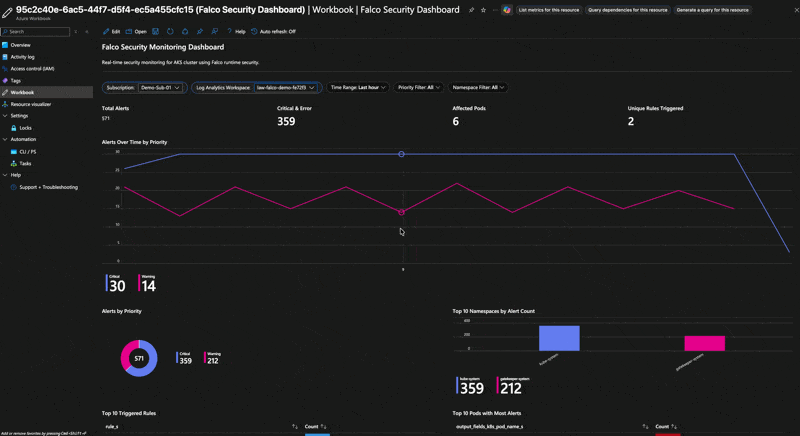This screenshot has width=800, height=436.
Task: Click the more options ellipsis in header
Action: coord(495,10)
